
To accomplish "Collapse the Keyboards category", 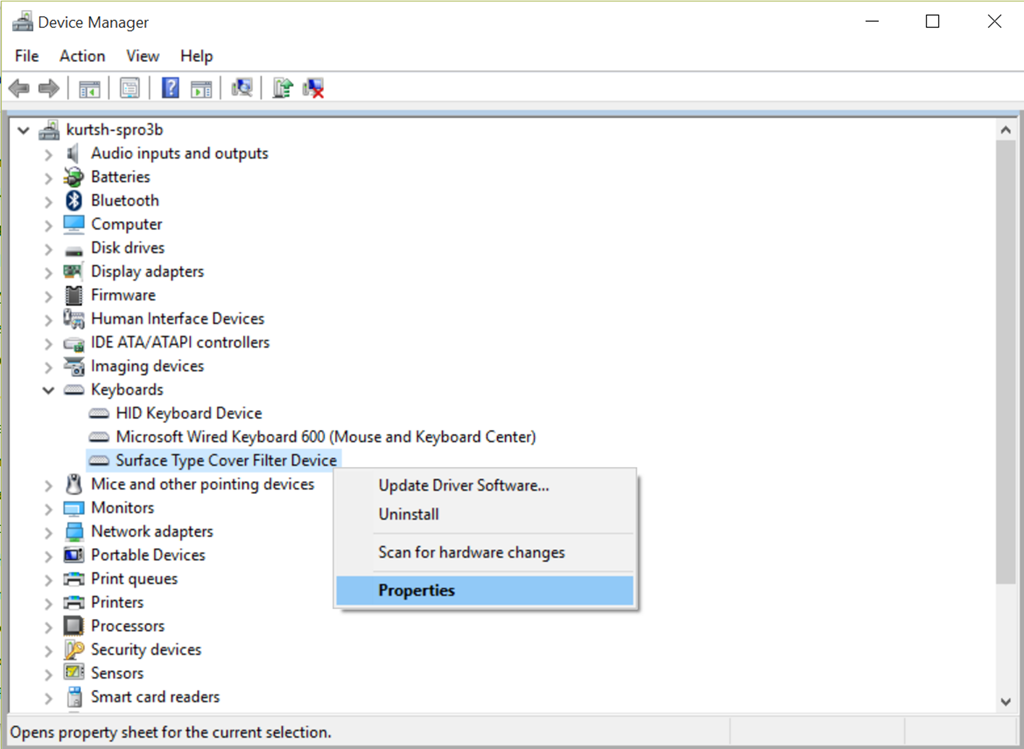I will coord(48,390).
